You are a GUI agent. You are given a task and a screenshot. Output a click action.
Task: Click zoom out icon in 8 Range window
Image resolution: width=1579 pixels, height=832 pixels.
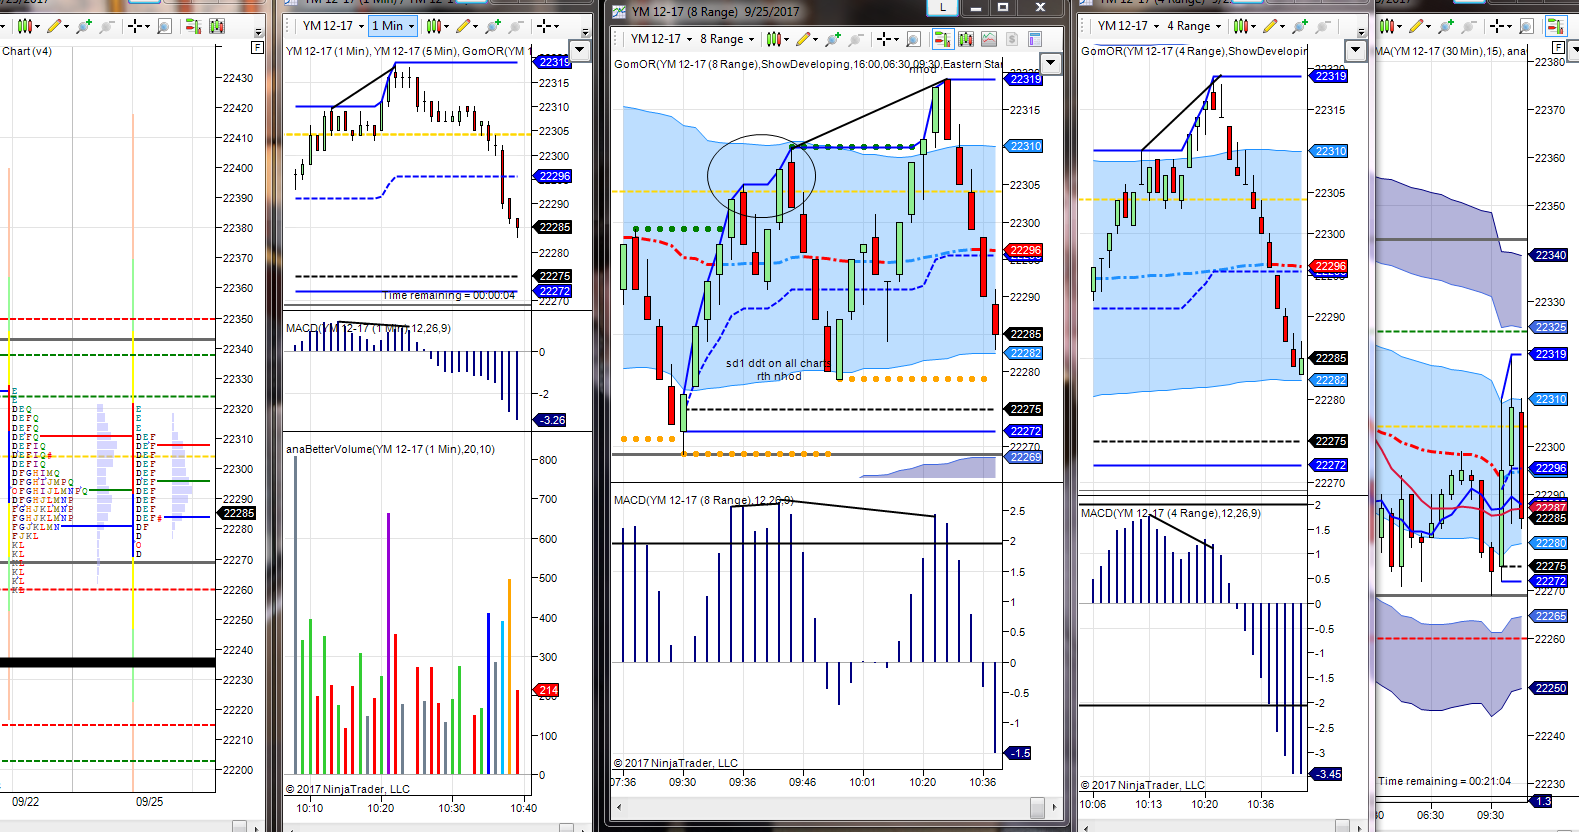(x=856, y=39)
